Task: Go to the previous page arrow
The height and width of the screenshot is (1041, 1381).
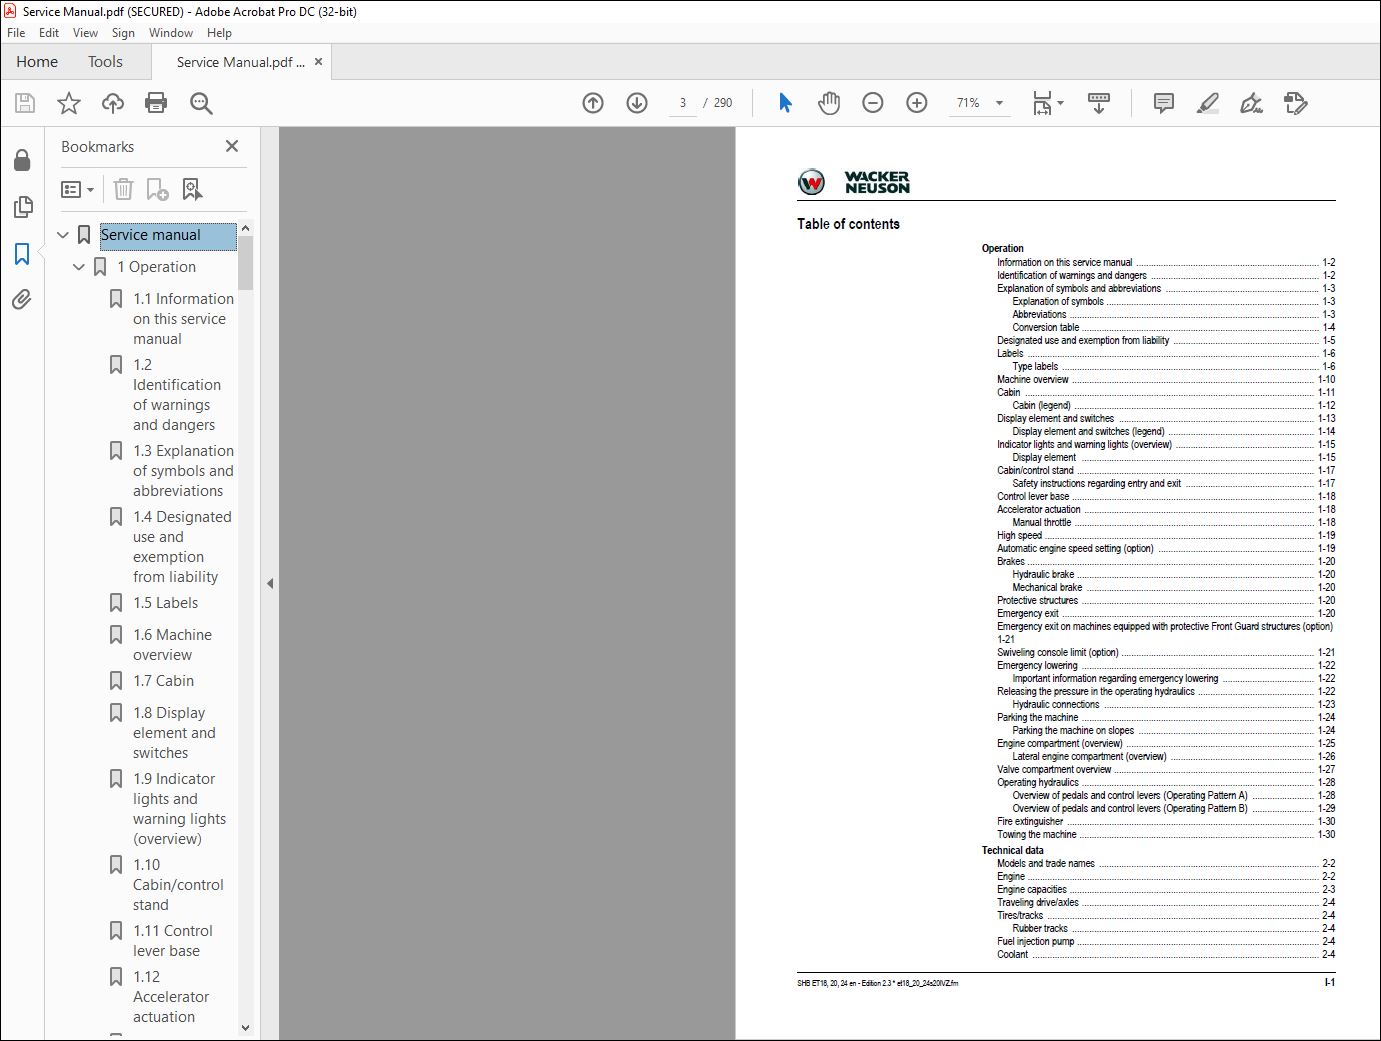Action: pos(593,103)
